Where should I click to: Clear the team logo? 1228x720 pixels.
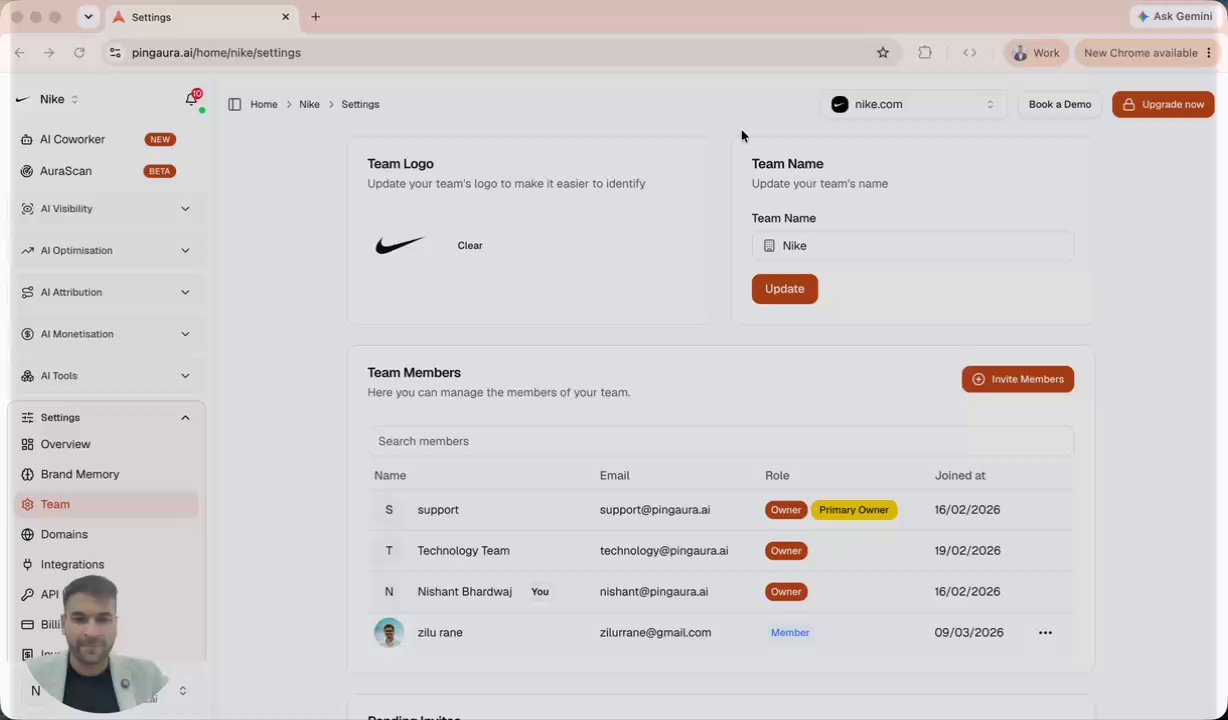(x=470, y=245)
